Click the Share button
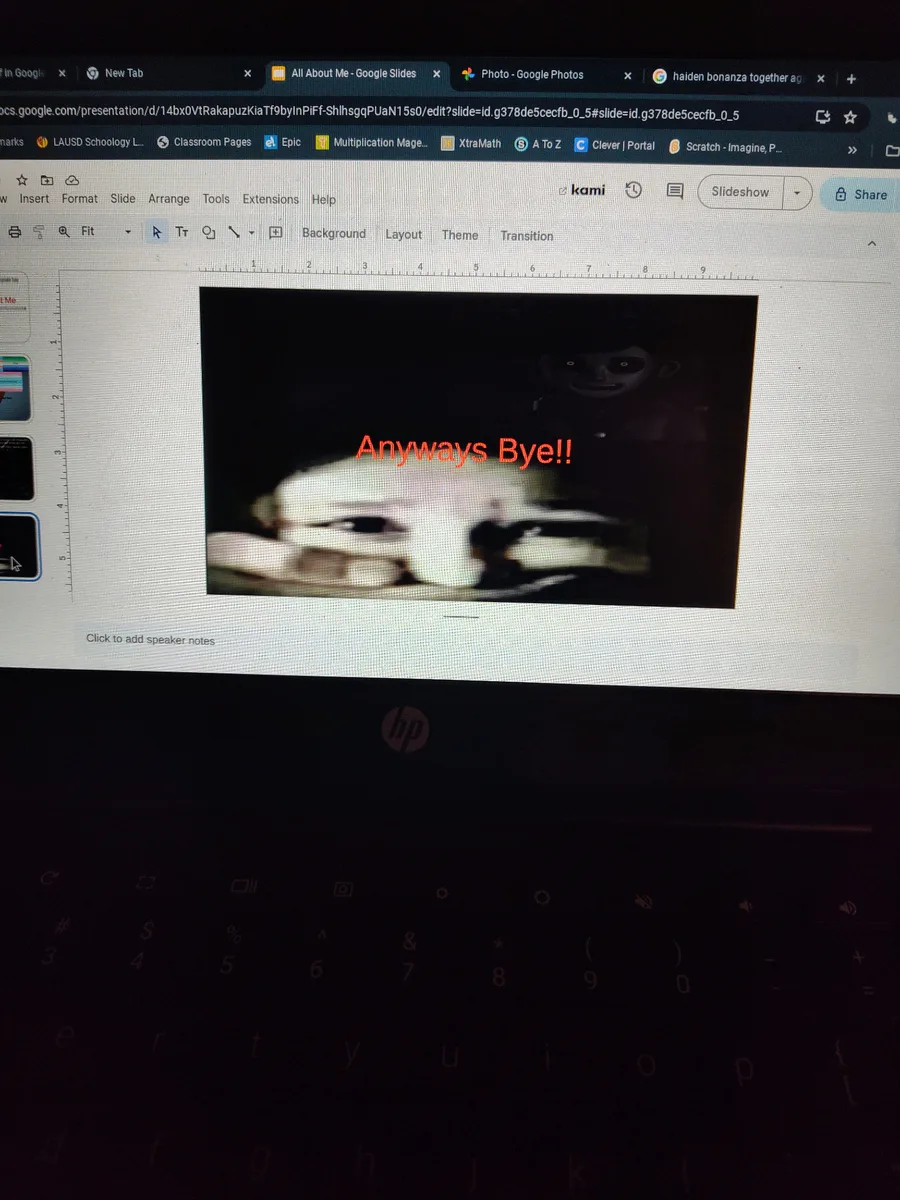900x1200 pixels. (861, 195)
